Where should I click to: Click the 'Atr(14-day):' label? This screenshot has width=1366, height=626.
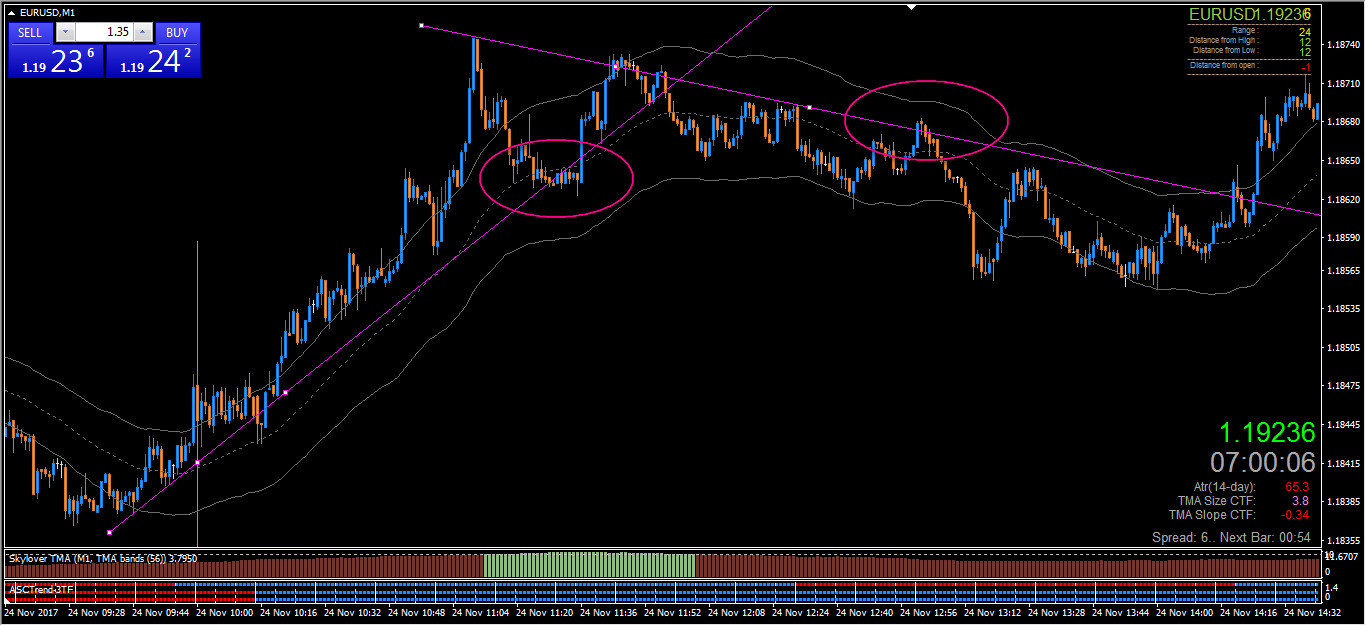1225,487
